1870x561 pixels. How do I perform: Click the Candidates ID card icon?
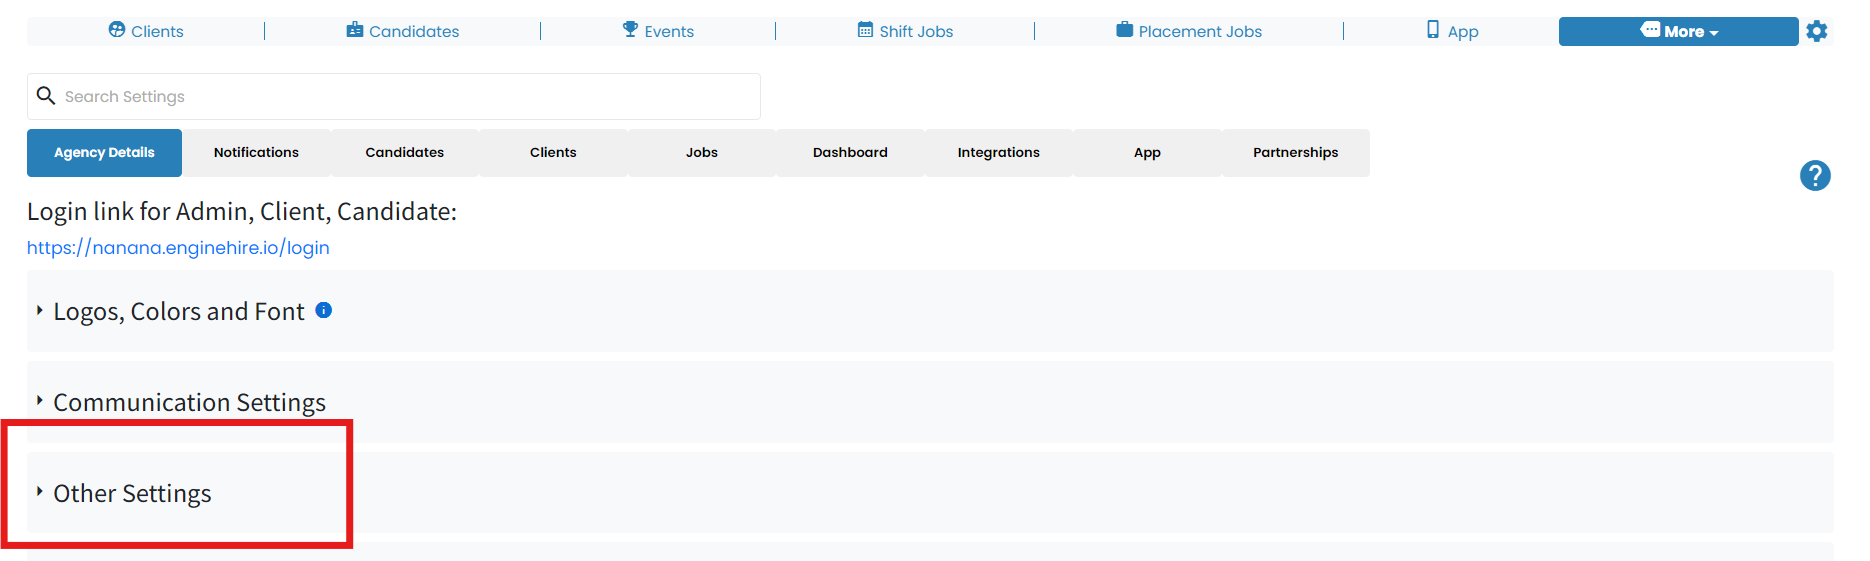pos(355,30)
